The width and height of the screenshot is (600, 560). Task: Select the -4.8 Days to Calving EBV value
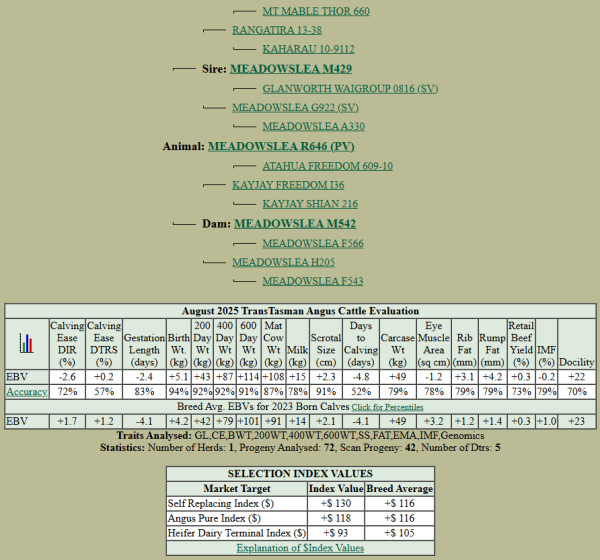pos(361,377)
